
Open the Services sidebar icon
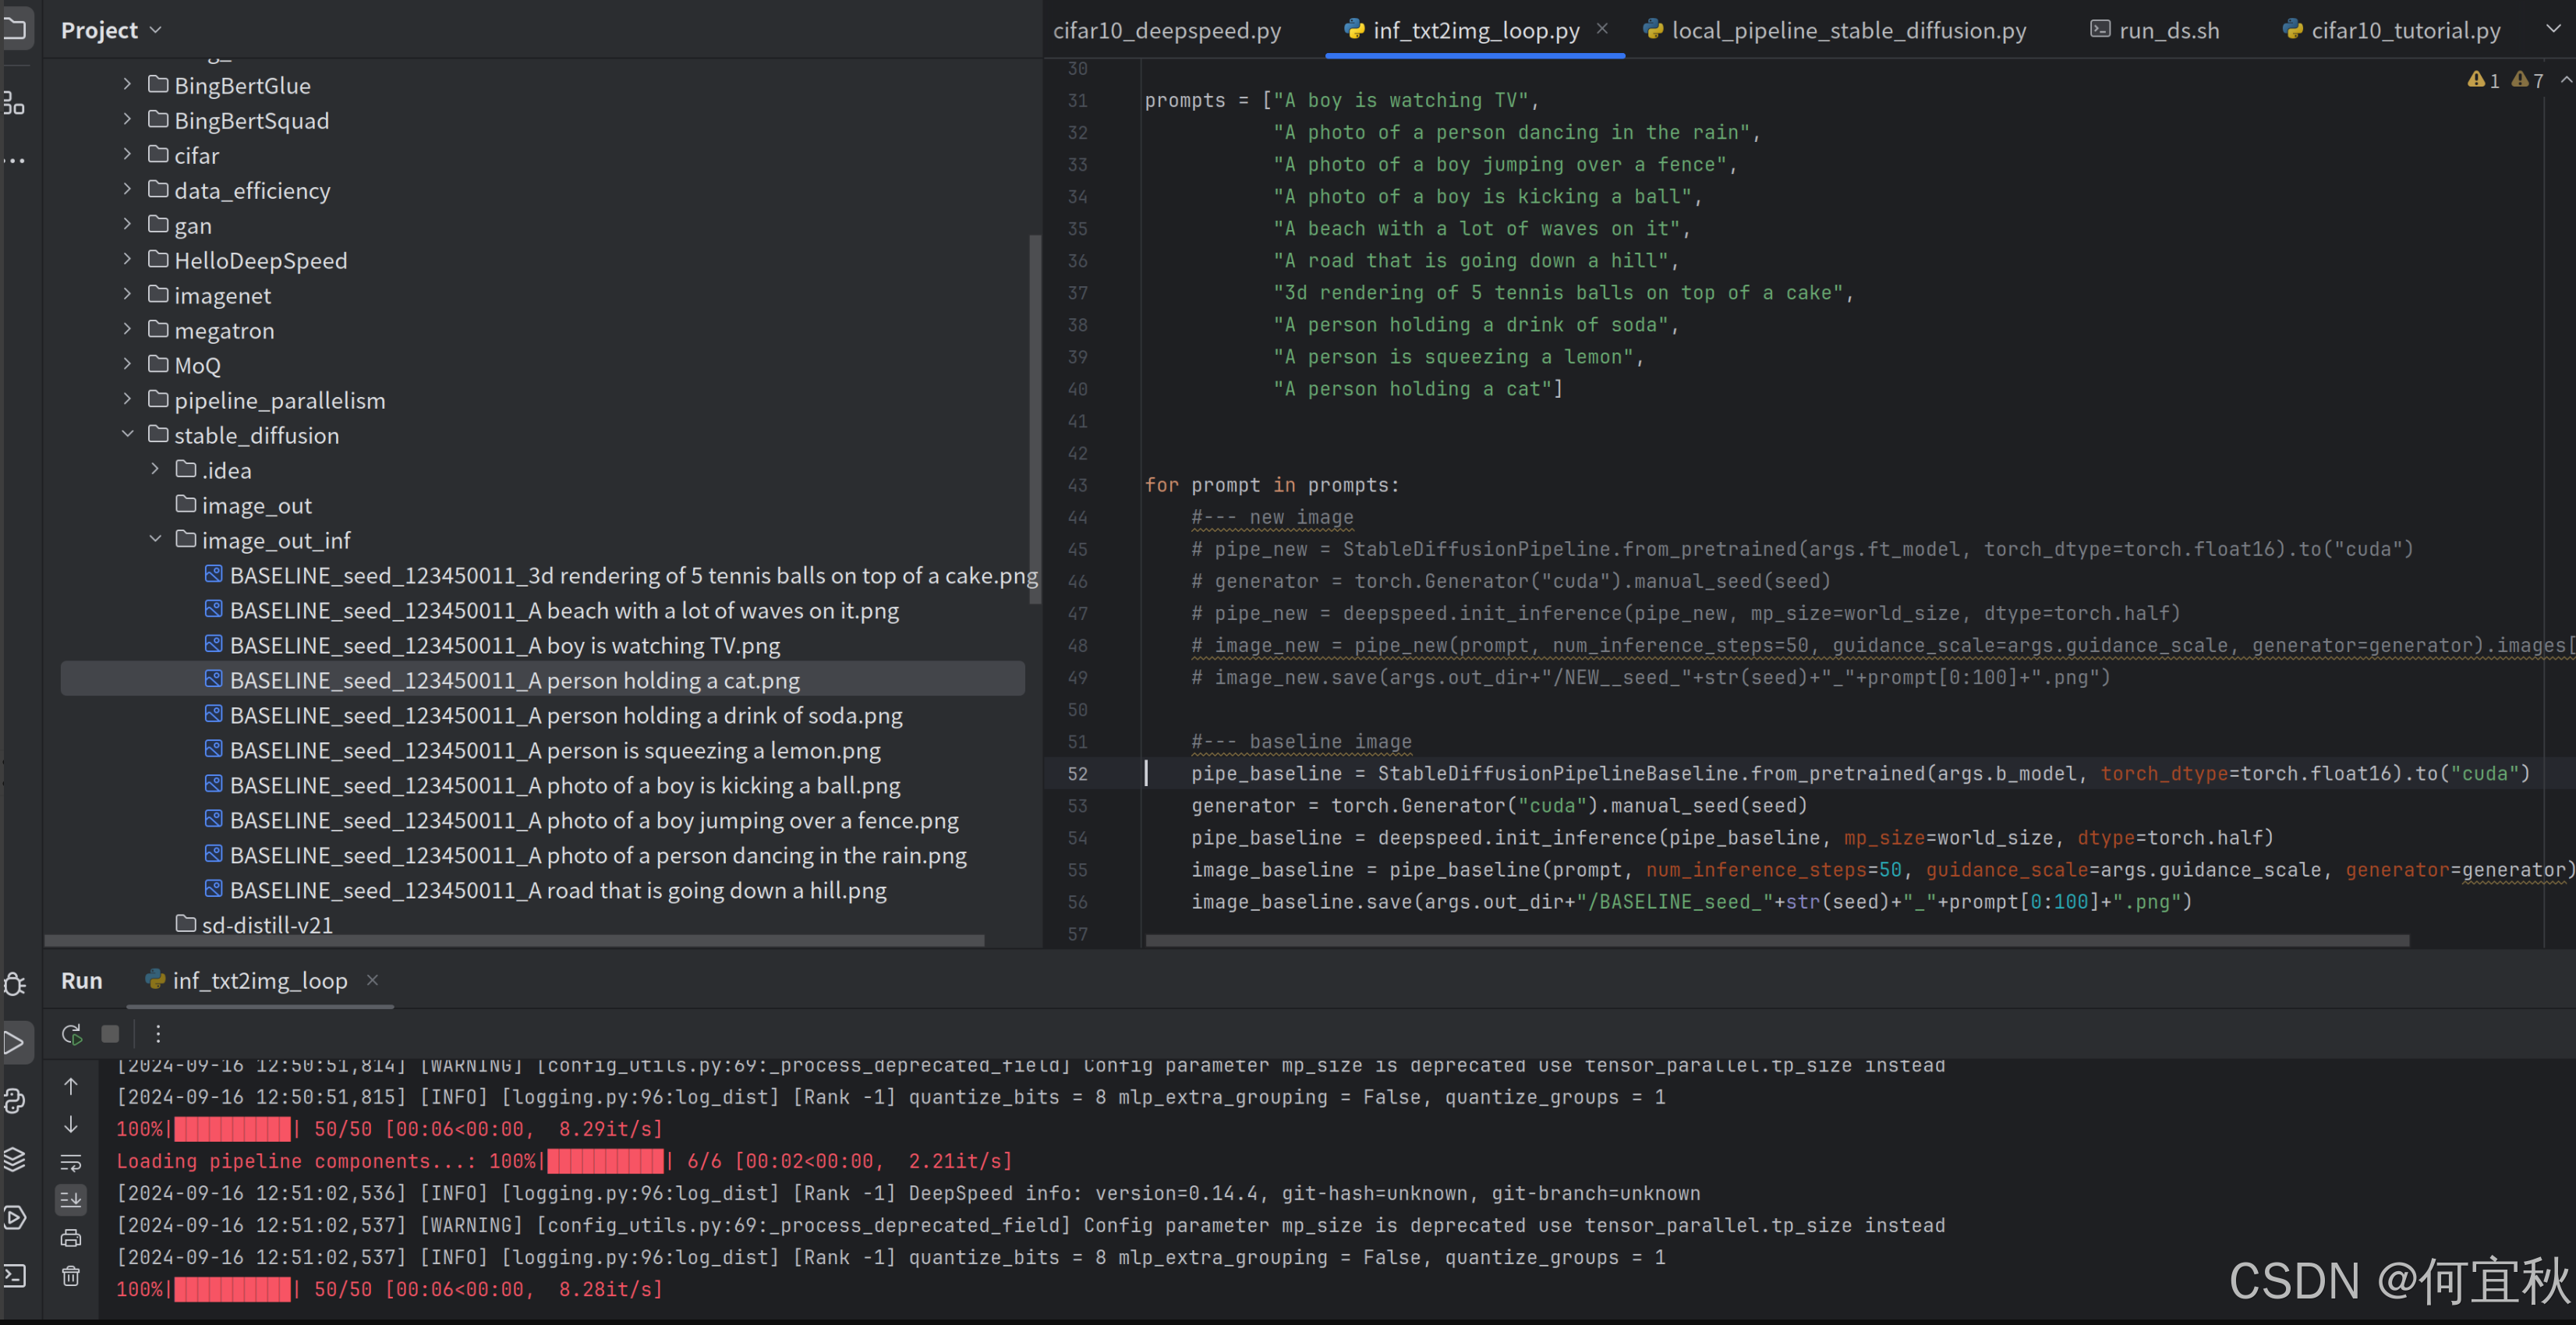[x=15, y=1217]
